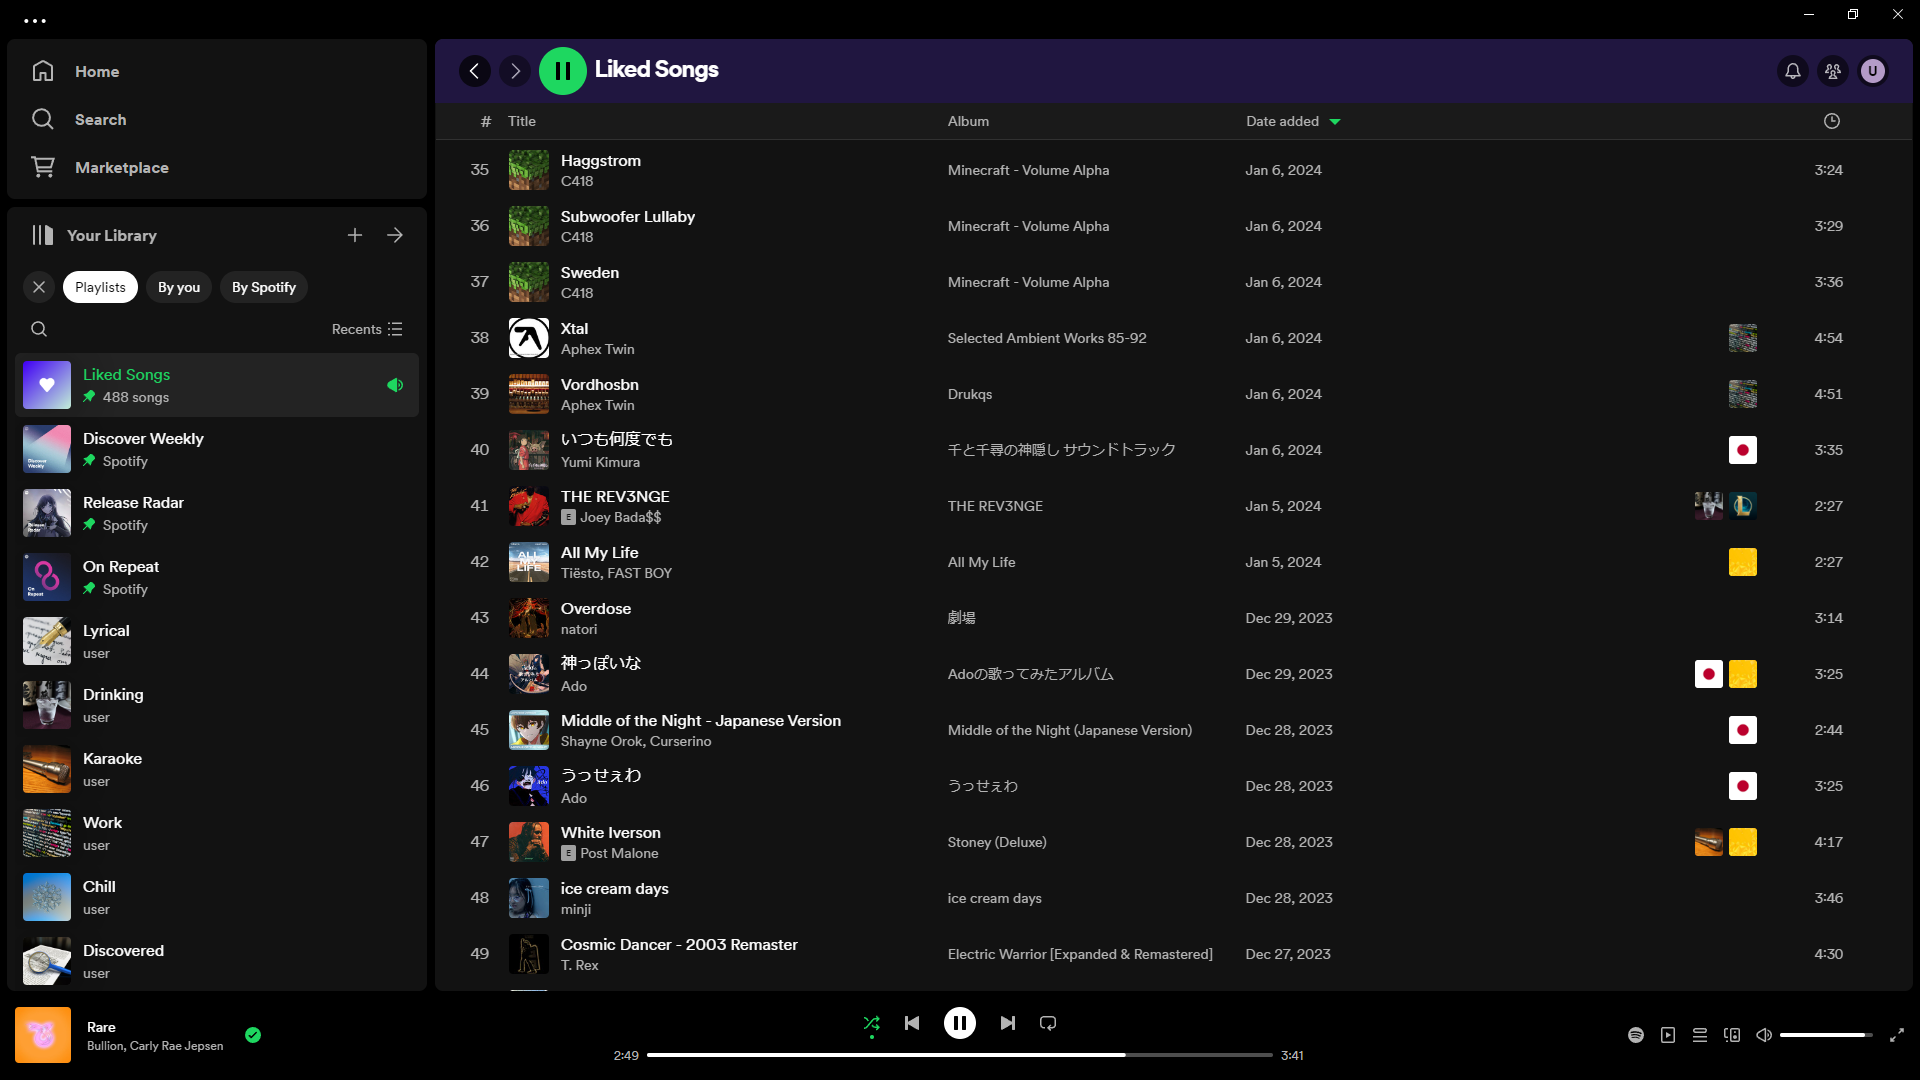Toggle shuffle in the playback bar
1920x1080 pixels.
(871, 1023)
